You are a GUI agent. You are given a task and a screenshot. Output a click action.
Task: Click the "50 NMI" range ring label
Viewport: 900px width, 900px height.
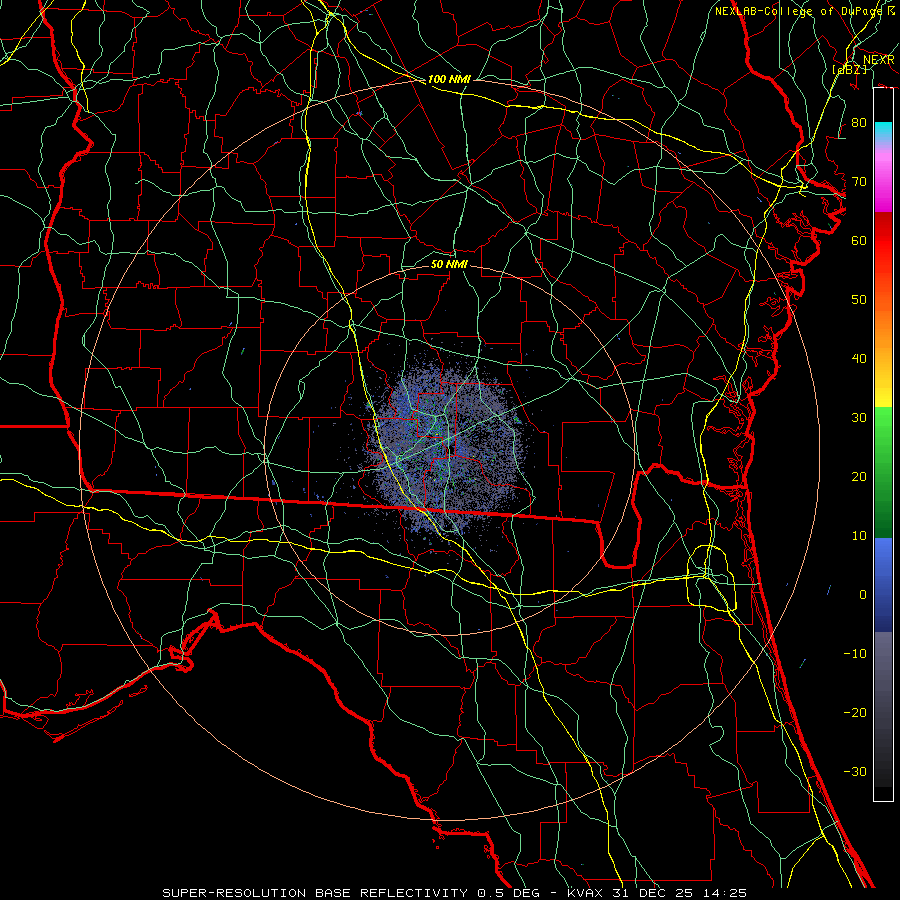pos(449,264)
